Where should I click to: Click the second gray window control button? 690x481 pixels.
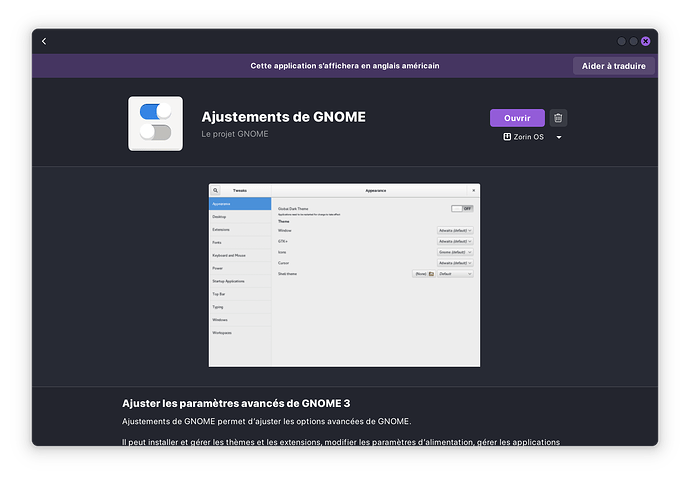pyautogui.click(x=633, y=41)
